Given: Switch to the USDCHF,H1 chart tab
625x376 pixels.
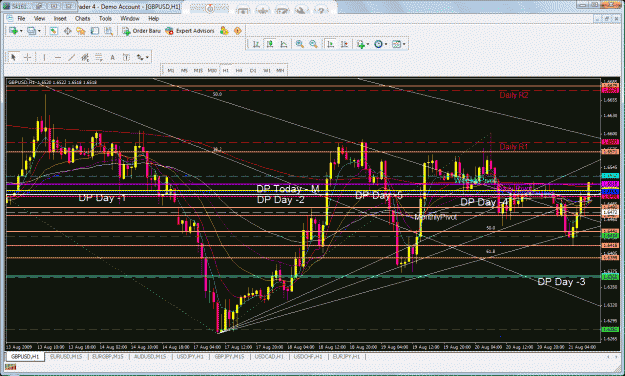Looking at the screenshot, I should (x=308, y=356).
